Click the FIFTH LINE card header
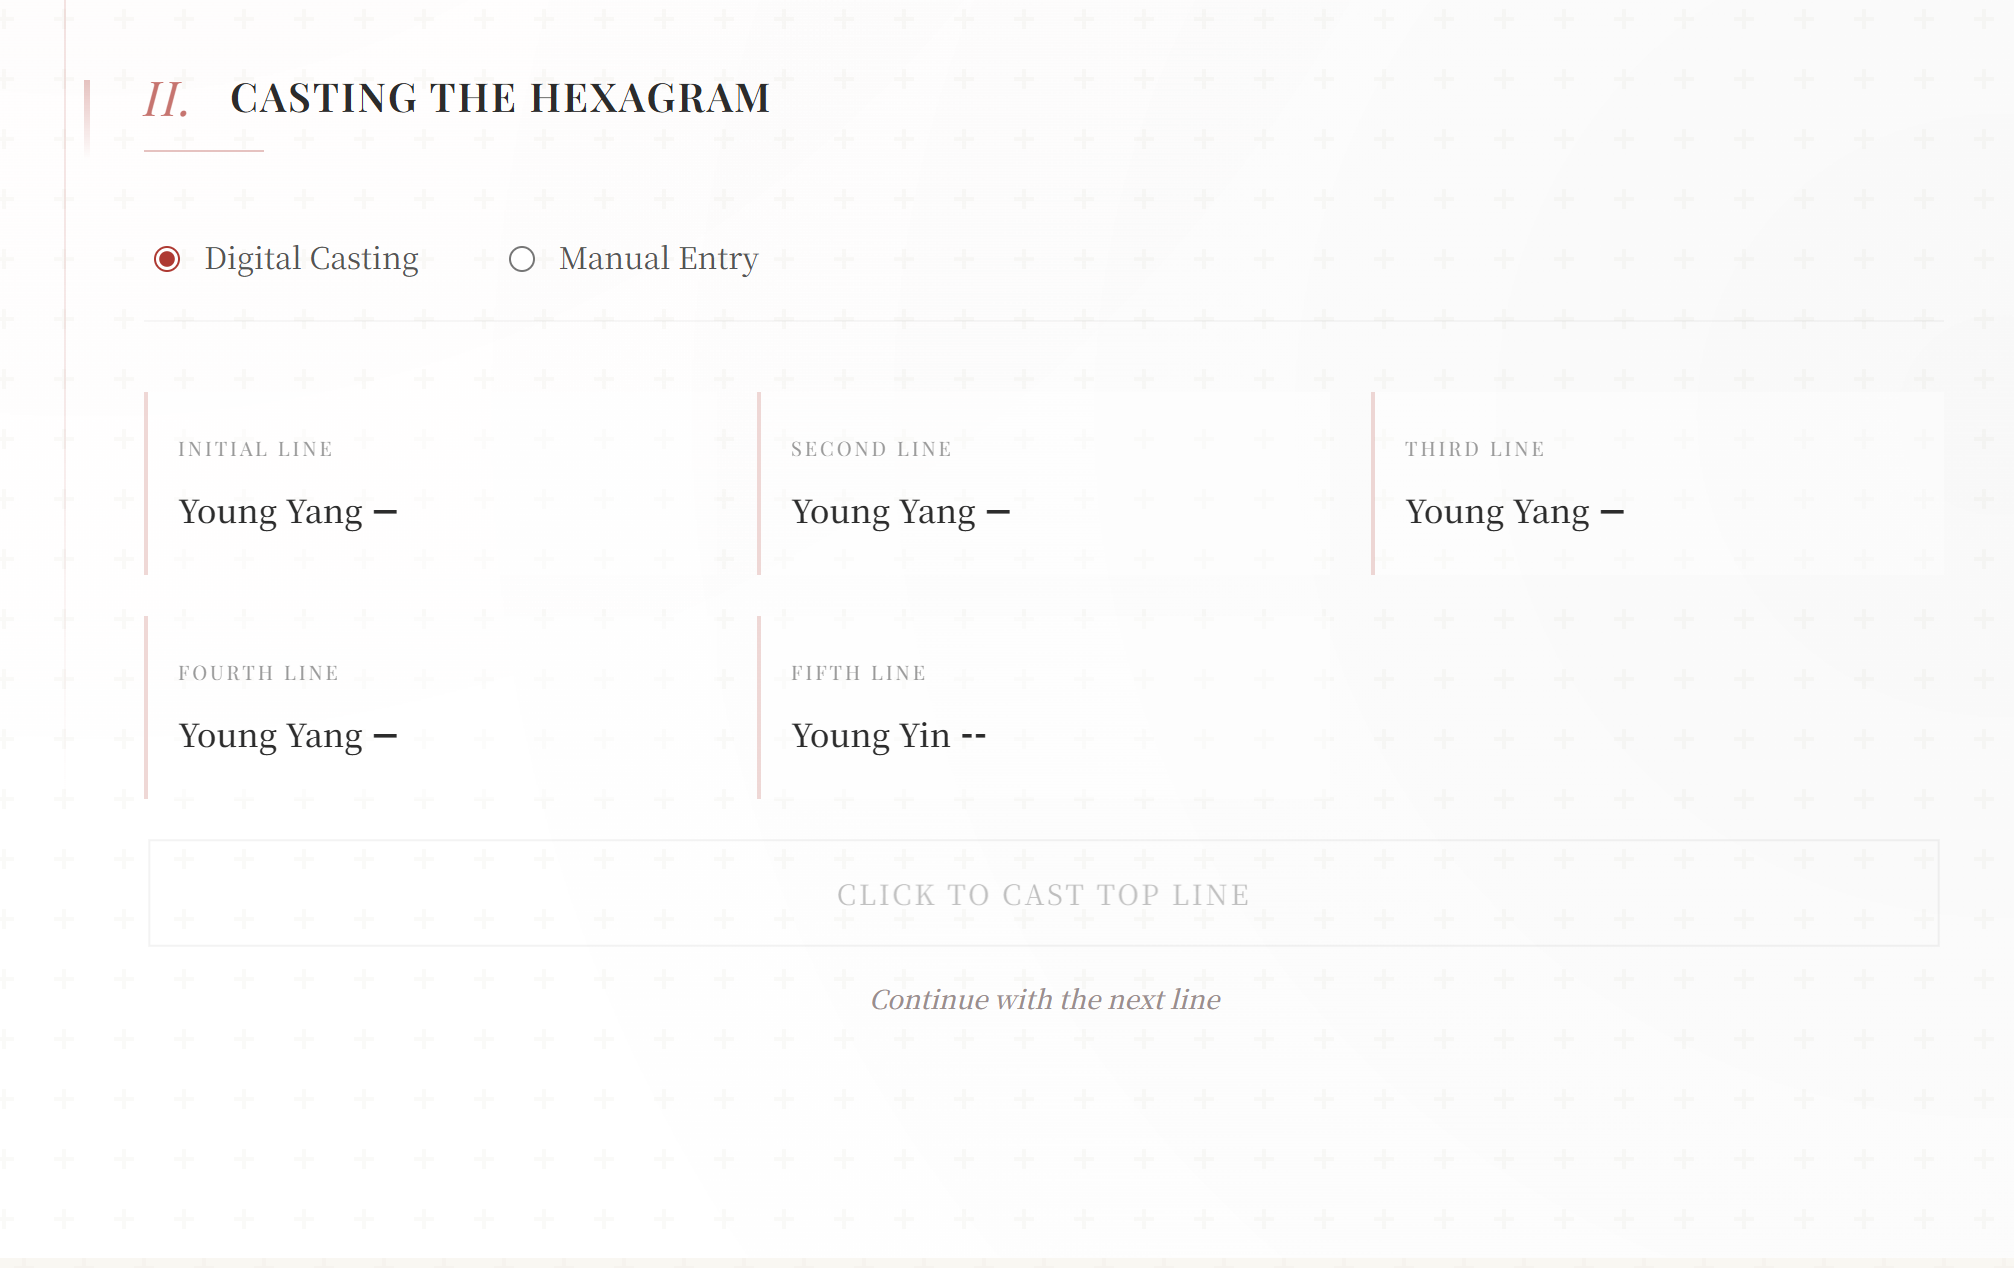2014x1268 pixels. coord(857,672)
